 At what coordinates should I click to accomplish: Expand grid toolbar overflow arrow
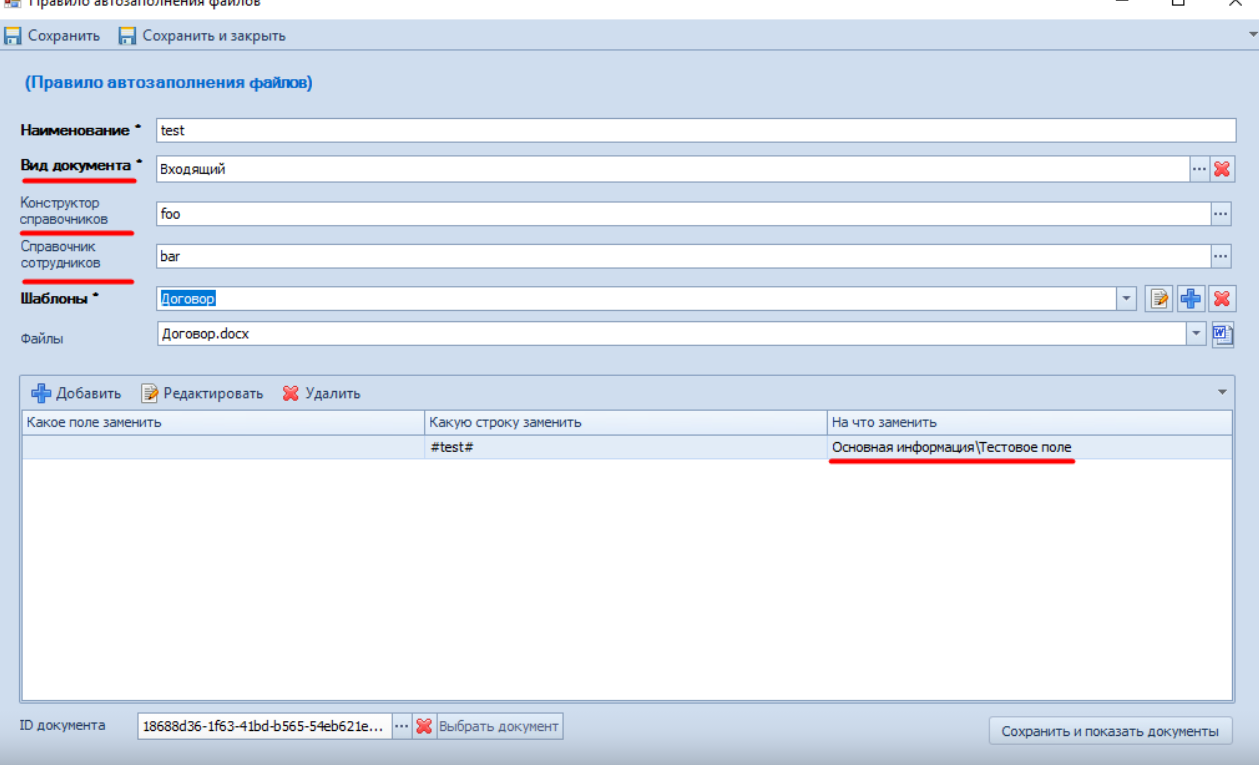pos(1222,393)
